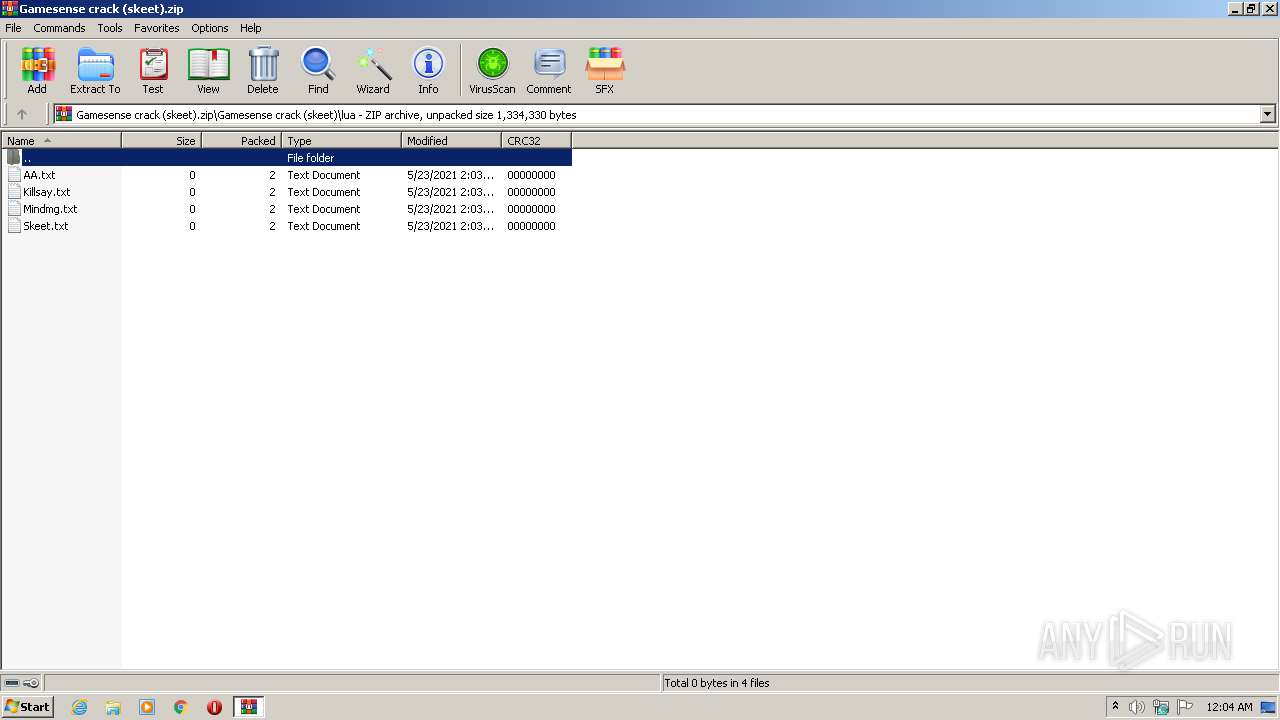Screen dimensions: 1280x720
Task: Open the Windows Start button
Action: (x=27, y=707)
